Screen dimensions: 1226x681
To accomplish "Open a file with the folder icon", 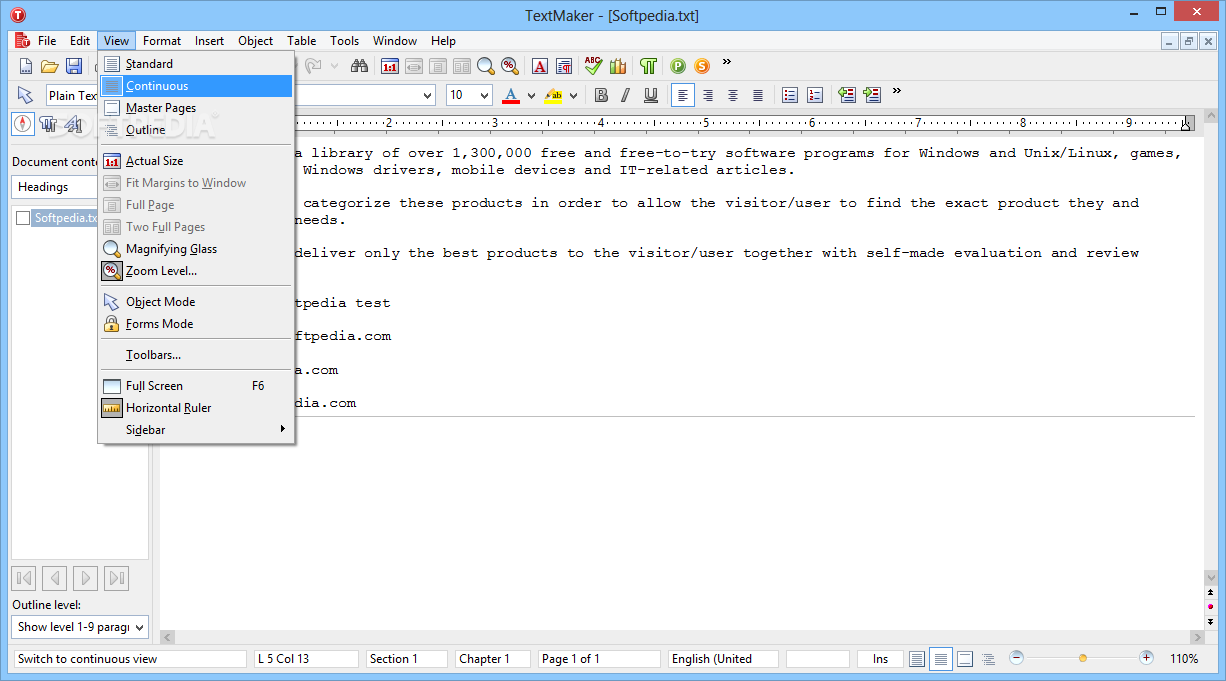I will 49,66.
